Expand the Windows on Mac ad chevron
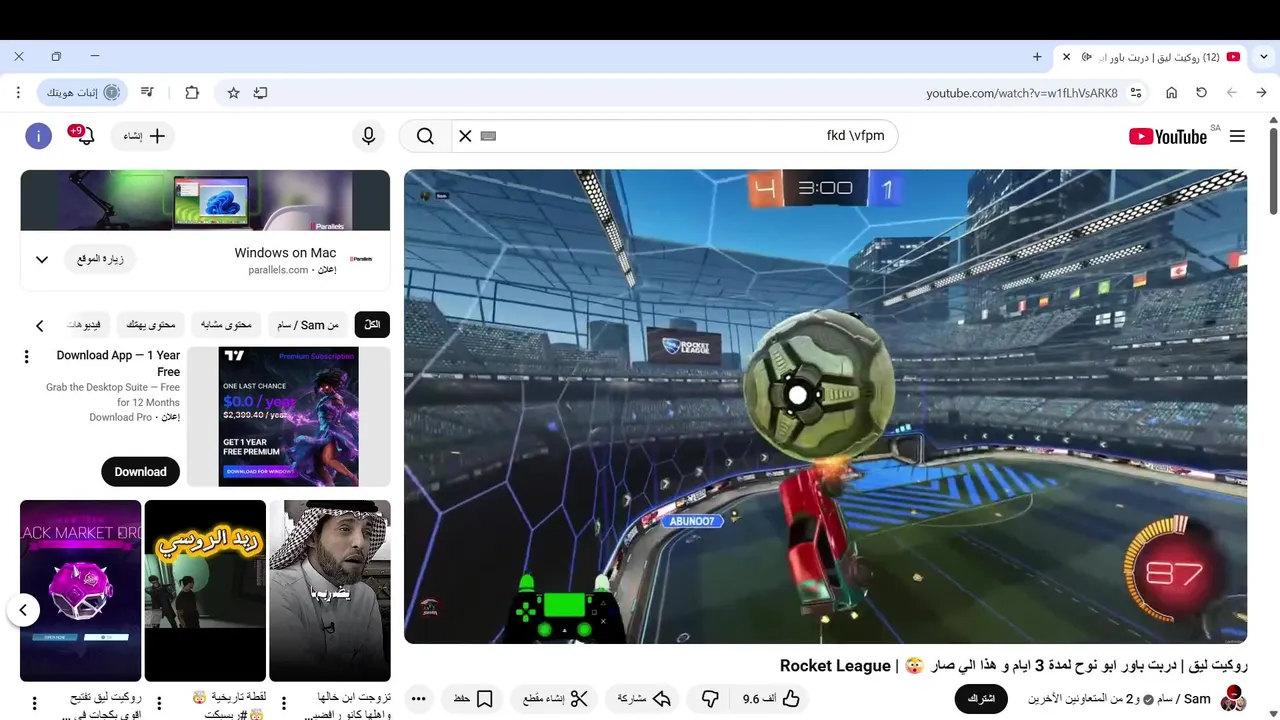Screen dimensions: 1280x720 point(42,260)
